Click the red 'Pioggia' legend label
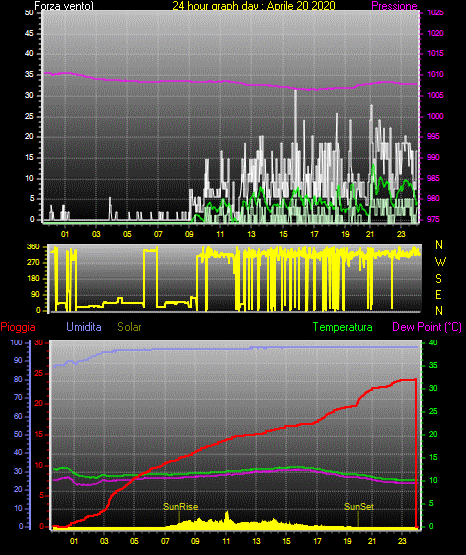The image size is (466, 555). coord(18,327)
